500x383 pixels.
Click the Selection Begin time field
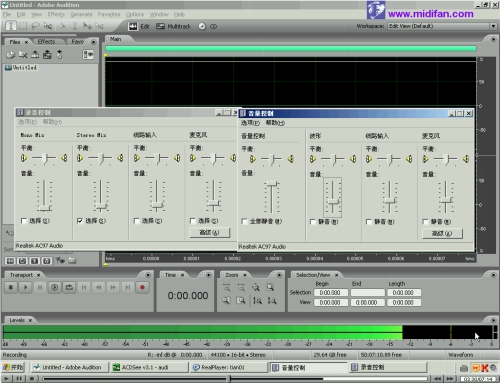pos(331,293)
